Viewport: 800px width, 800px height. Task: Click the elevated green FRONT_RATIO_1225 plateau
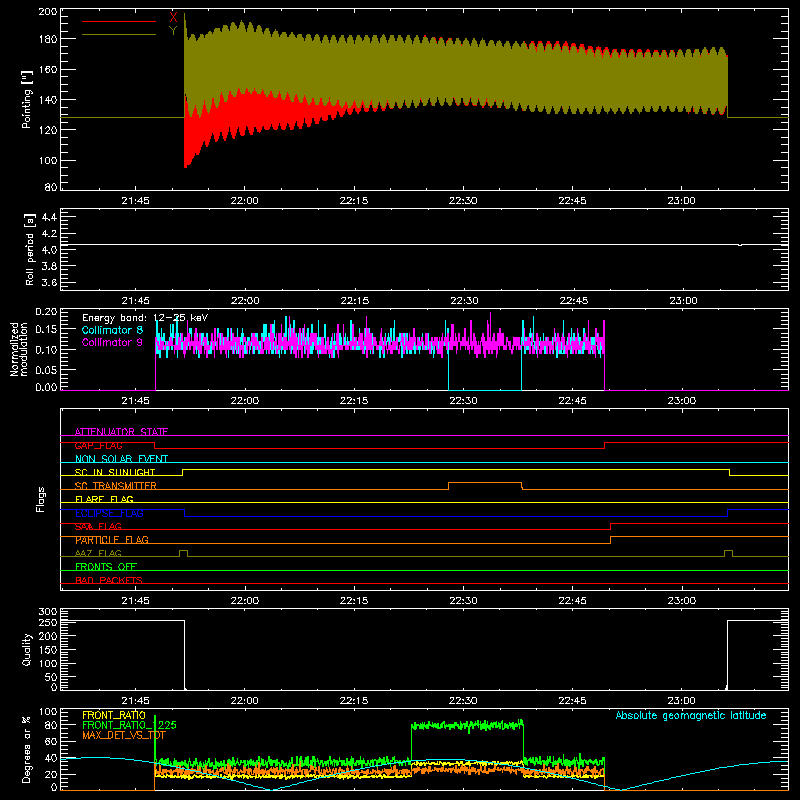coord(467,725)
